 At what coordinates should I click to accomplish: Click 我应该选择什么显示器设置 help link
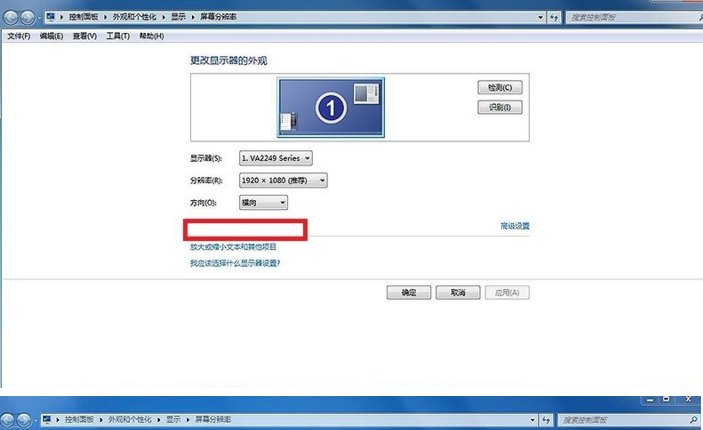pyautogui.click(x=235, y=263)
